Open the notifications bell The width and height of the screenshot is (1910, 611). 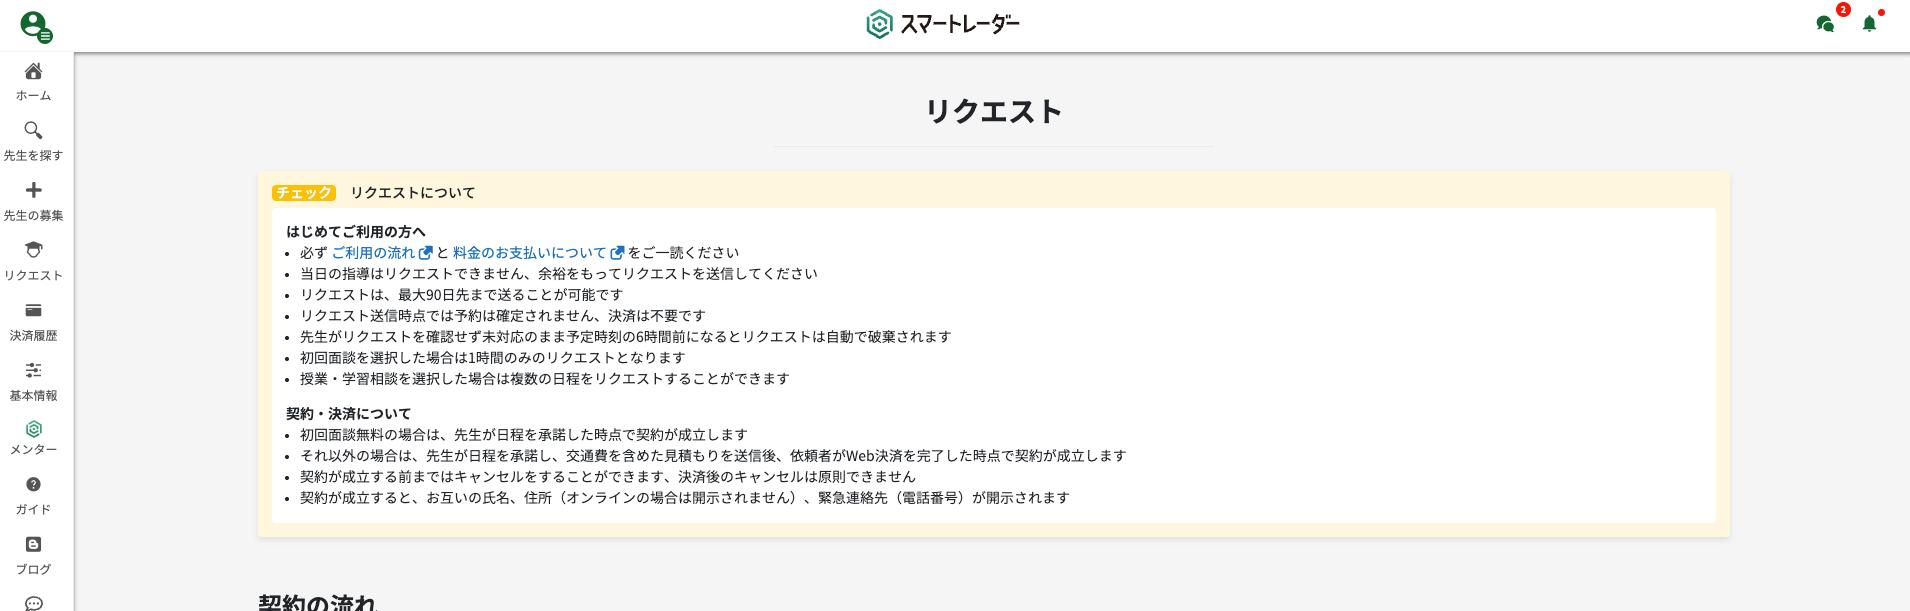(1869, 24)
